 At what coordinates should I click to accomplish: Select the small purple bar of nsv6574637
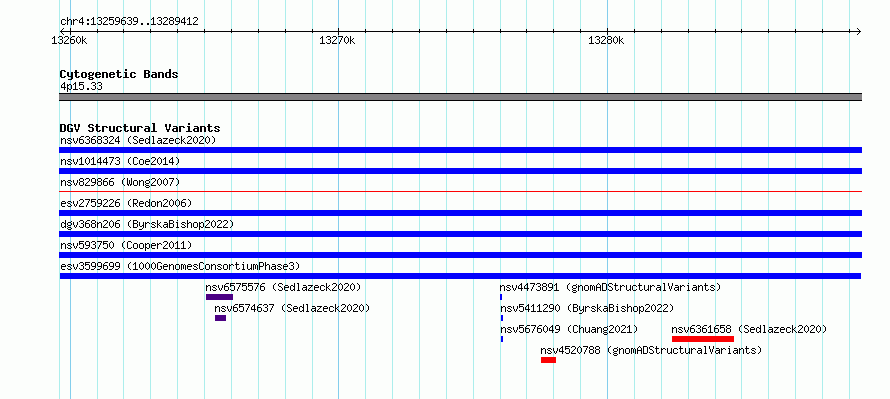[220, 318]
